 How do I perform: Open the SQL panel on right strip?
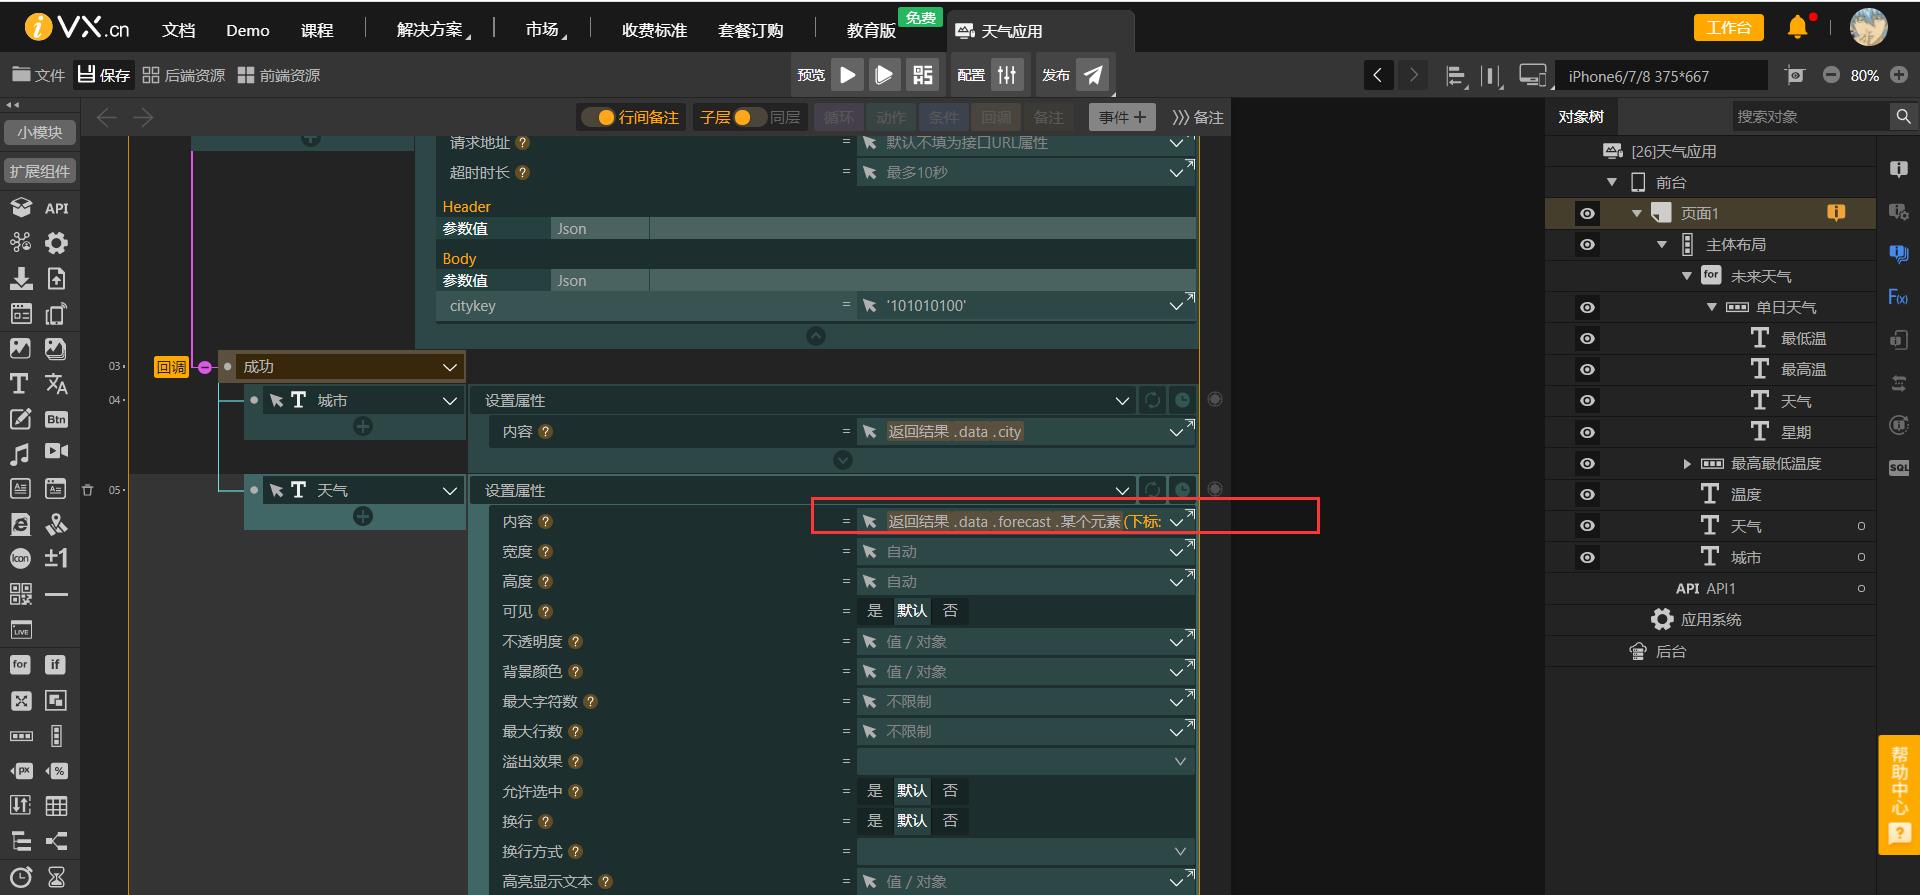1899,467
